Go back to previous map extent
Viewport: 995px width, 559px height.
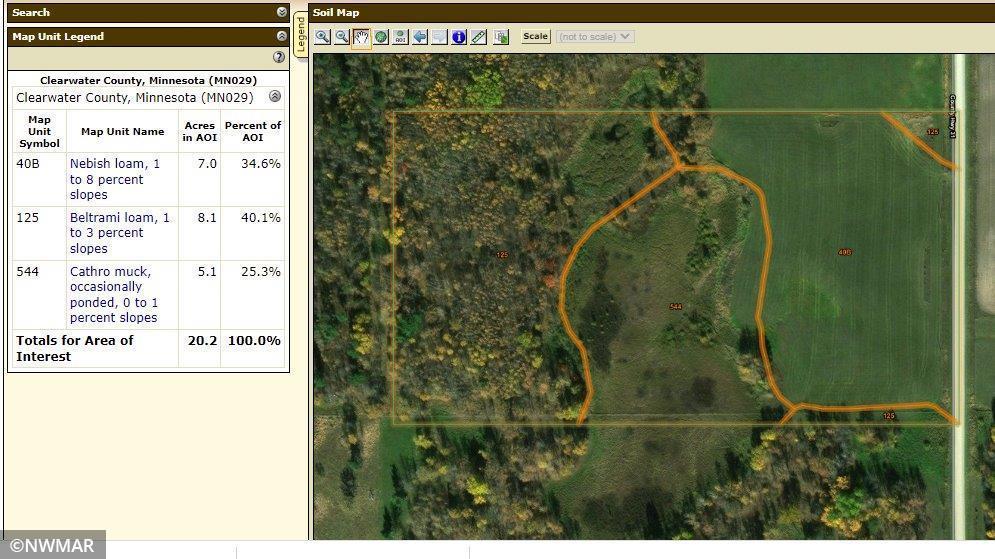(x=420, y=37)
